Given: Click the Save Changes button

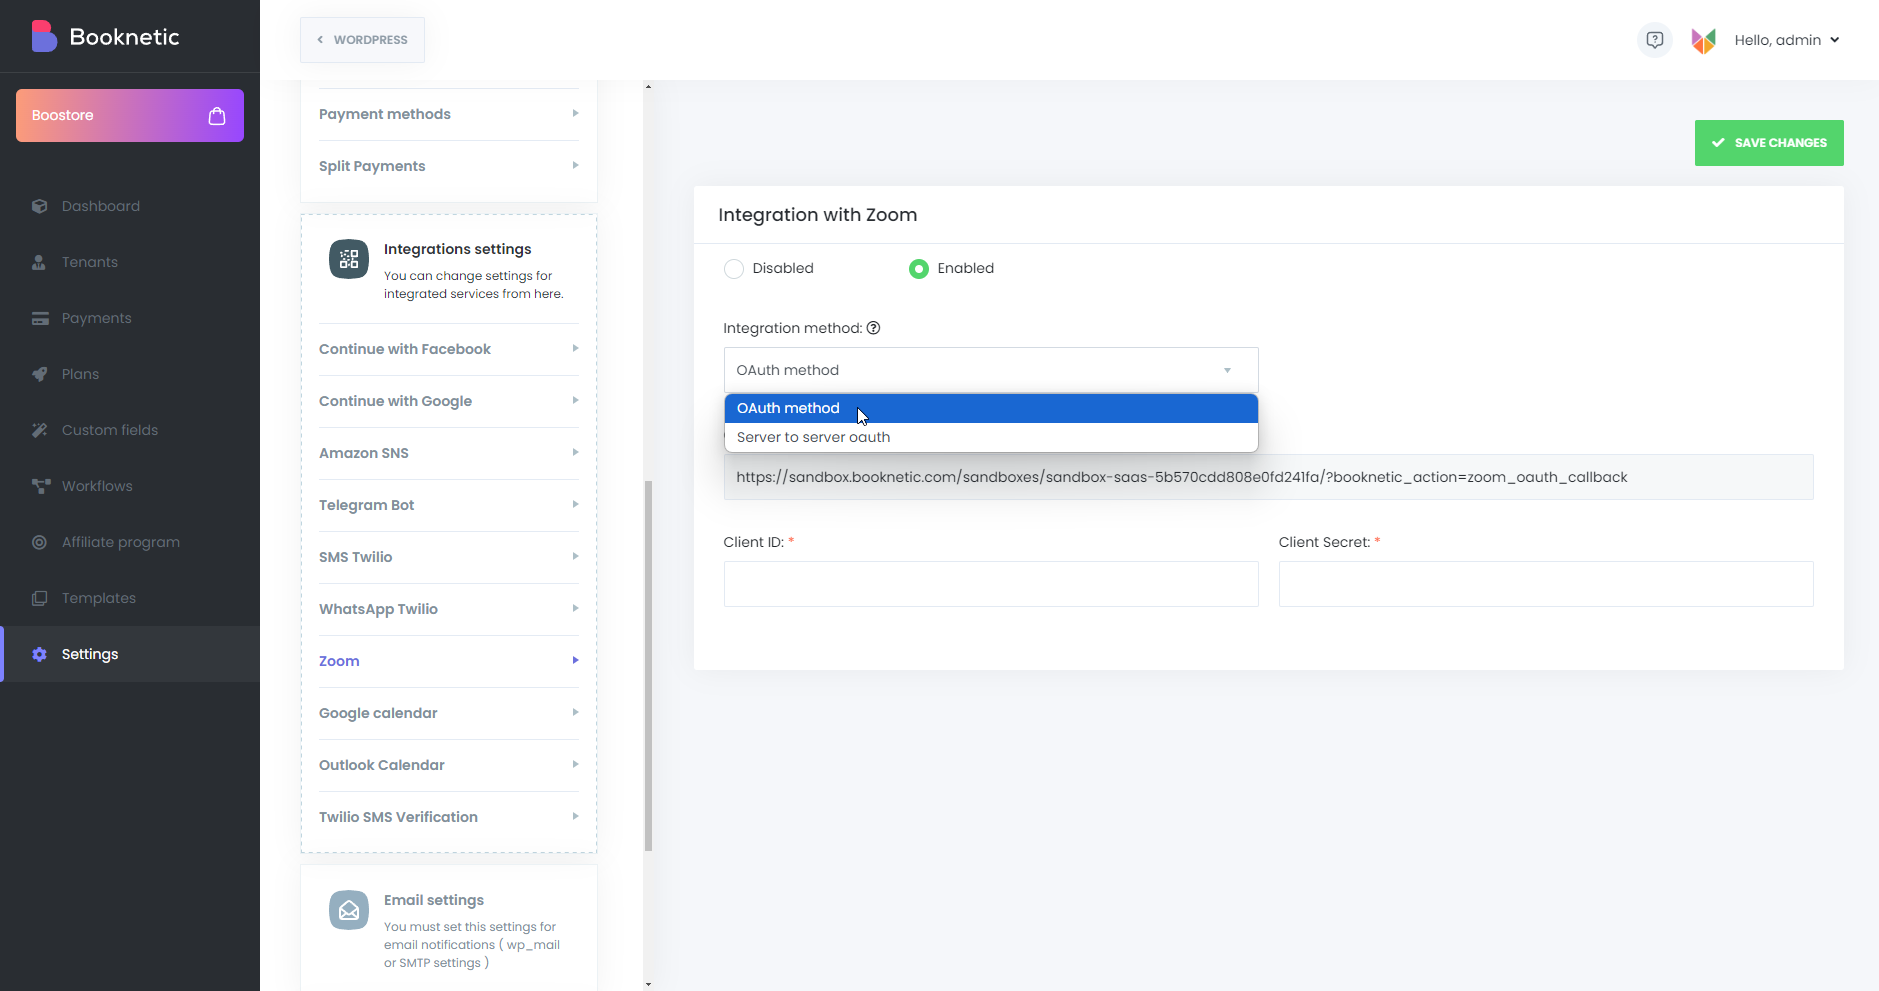Looking at the screenshot, I should (1769, 143).
